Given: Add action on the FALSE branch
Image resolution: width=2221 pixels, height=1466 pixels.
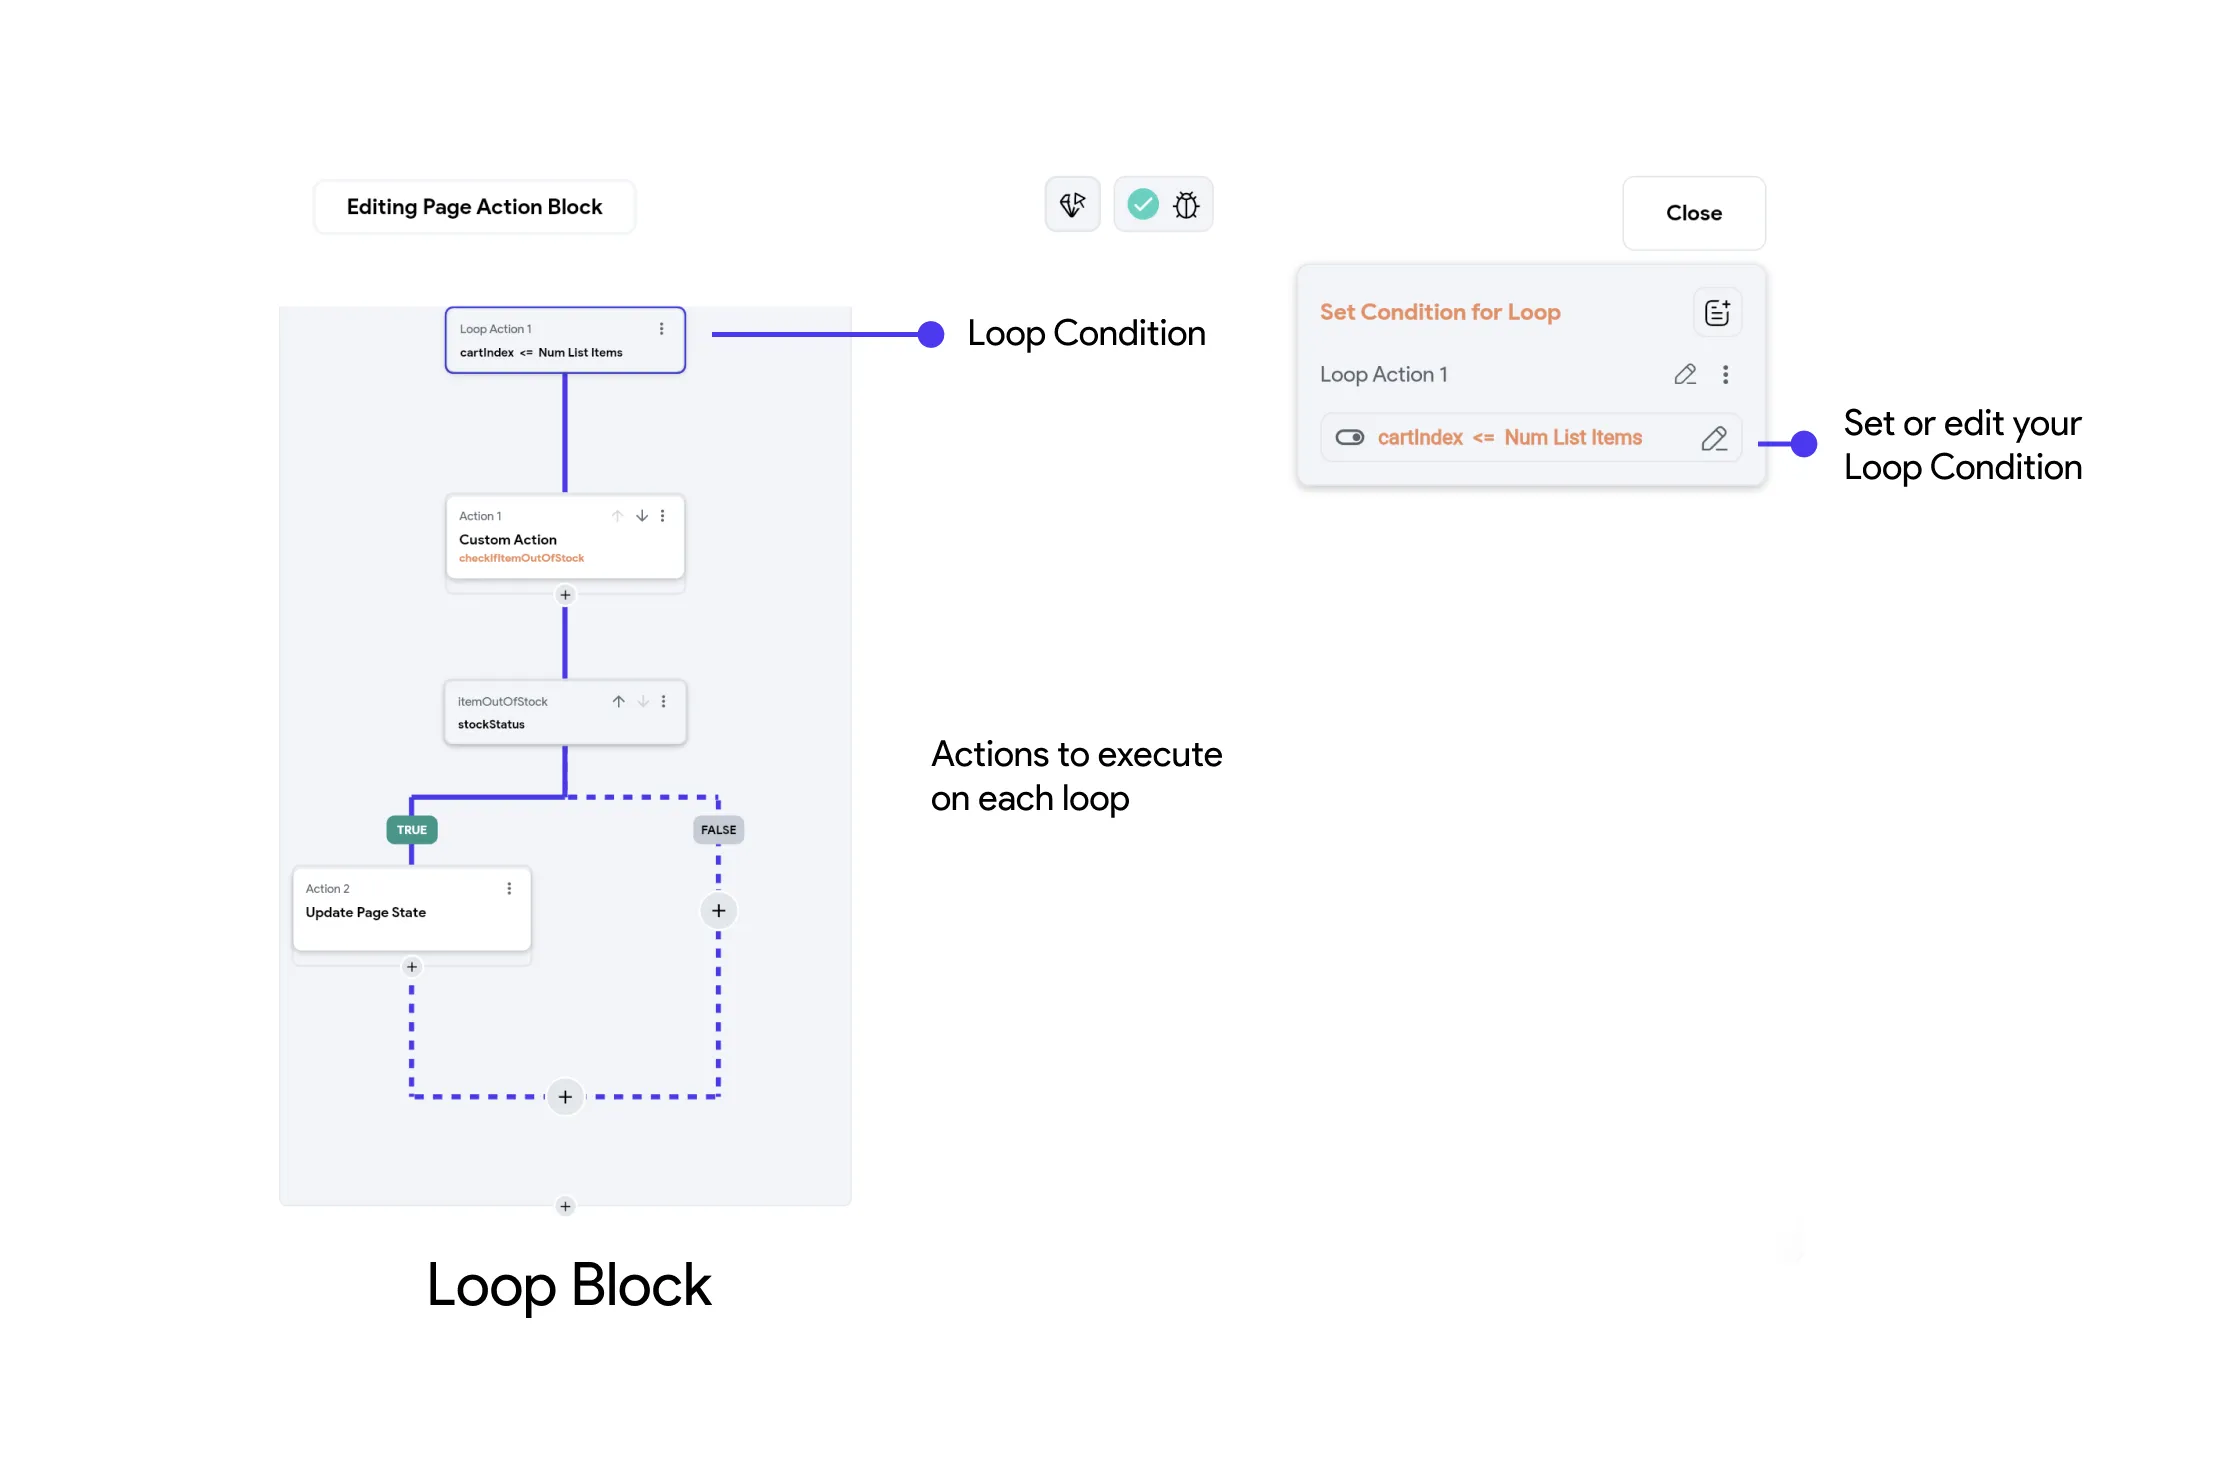Looking at the screenshot, I should (718, 911).
